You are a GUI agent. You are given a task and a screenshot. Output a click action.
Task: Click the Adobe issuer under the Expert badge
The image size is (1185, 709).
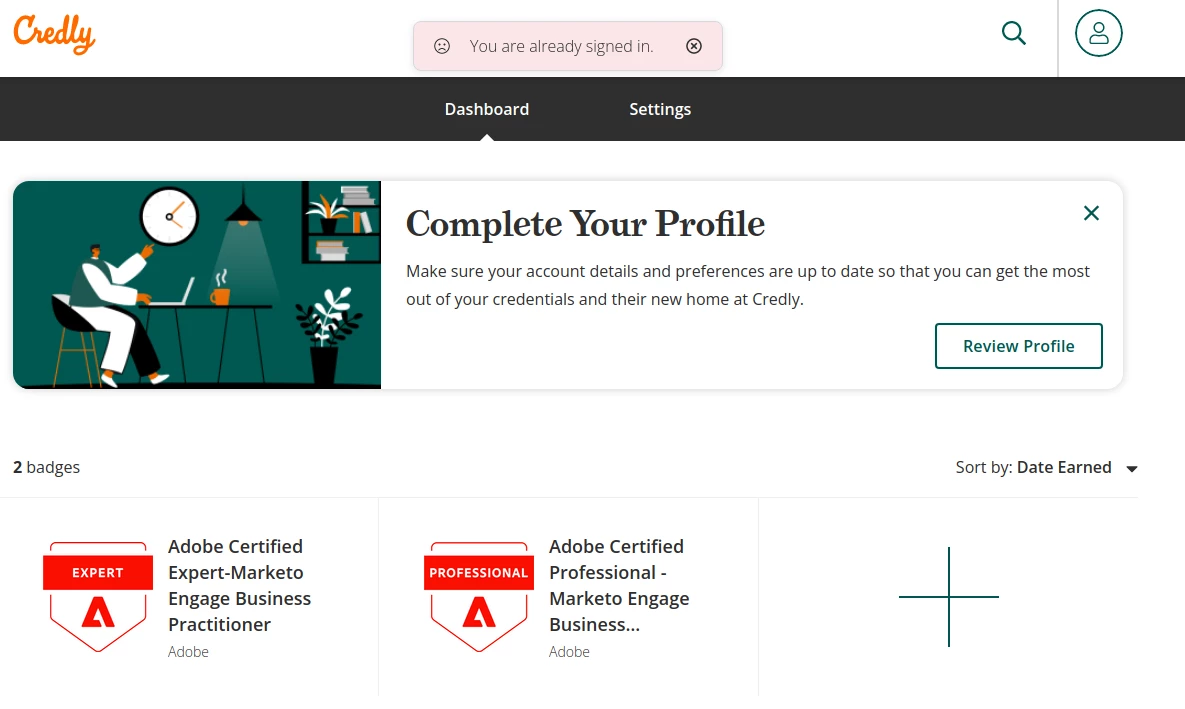pyautogui.click(x=188, y=652)
